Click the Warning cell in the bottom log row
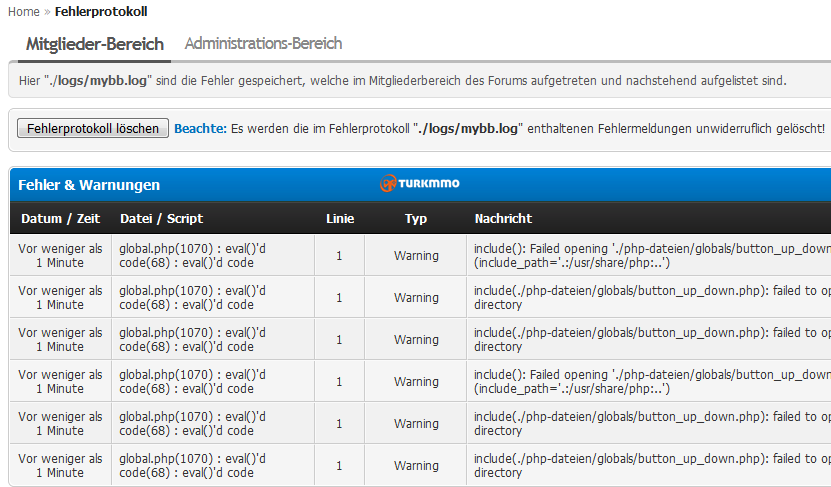 416,465
